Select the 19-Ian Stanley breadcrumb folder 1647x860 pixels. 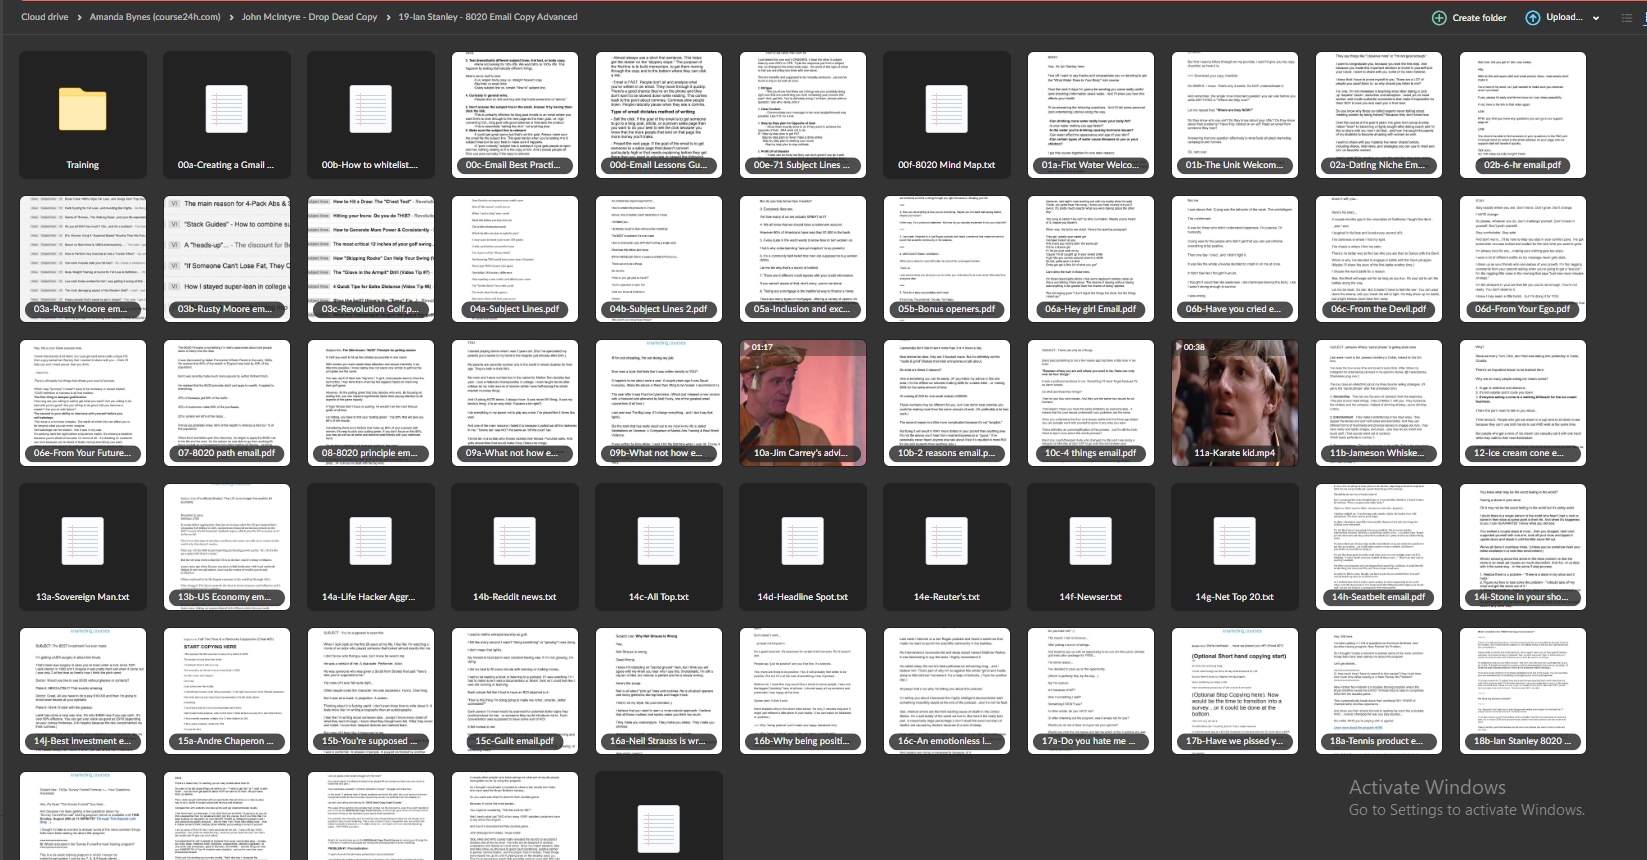[488, 17]
